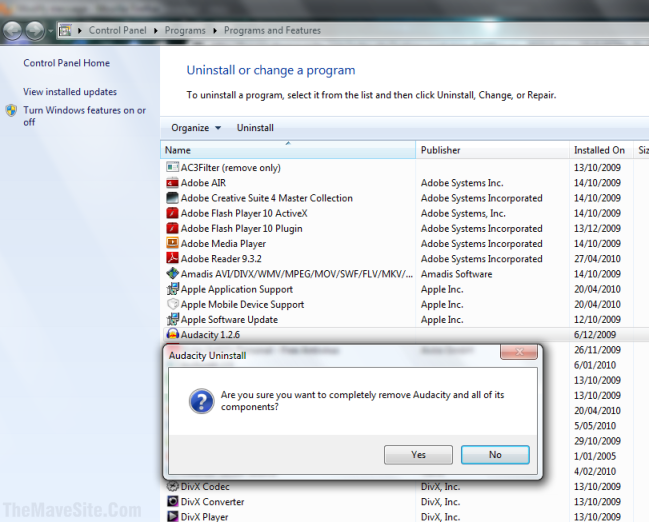Click the Apple Software Update icon
The height and width of the screenshot is (522, 649).
coord(172,319)
